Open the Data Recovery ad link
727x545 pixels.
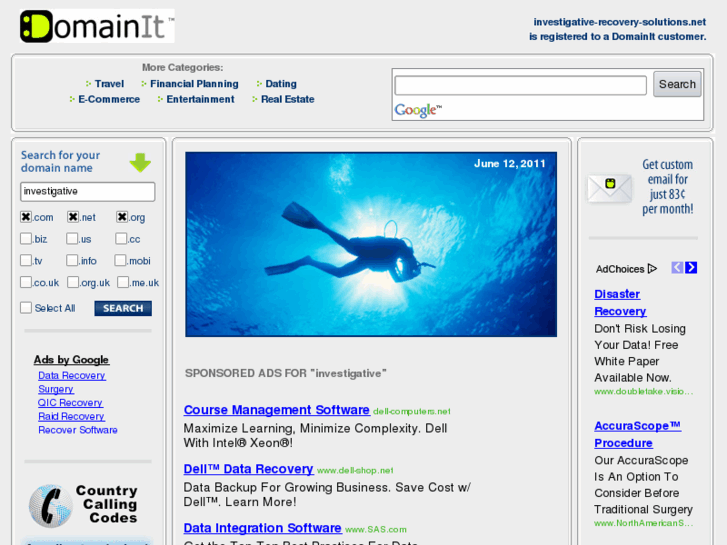(x=72, y=375)
